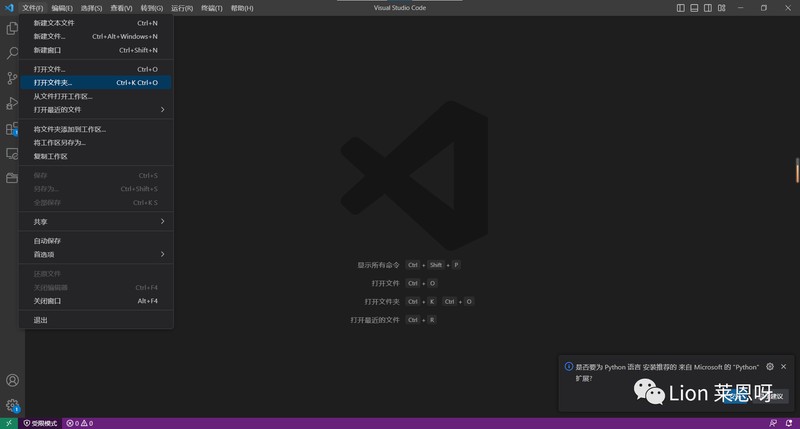Select 将文件夹添加到工作区... entry
The height and width of the screenshot is (429, 800).
pyautogui.click(x=96, y=129)
